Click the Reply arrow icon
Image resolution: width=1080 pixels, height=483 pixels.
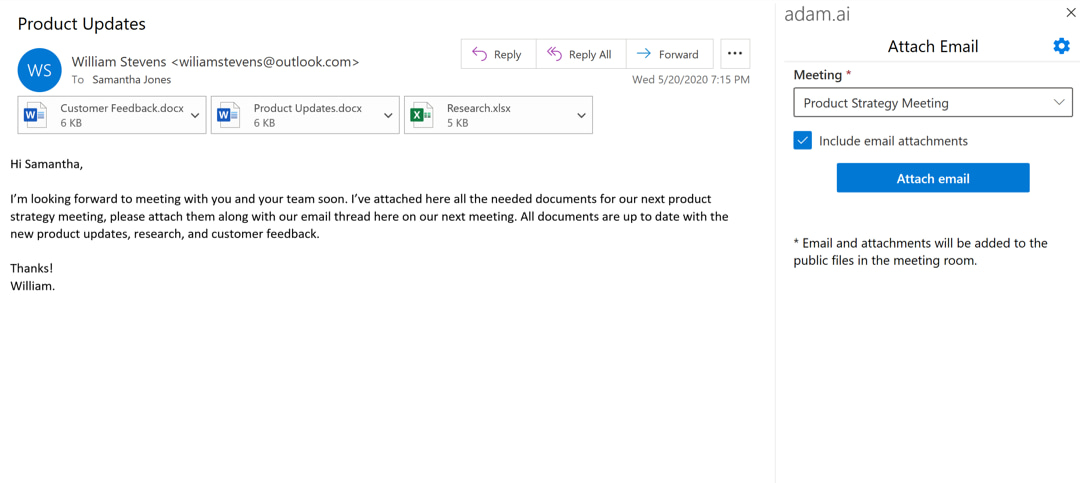pos(479,54)
